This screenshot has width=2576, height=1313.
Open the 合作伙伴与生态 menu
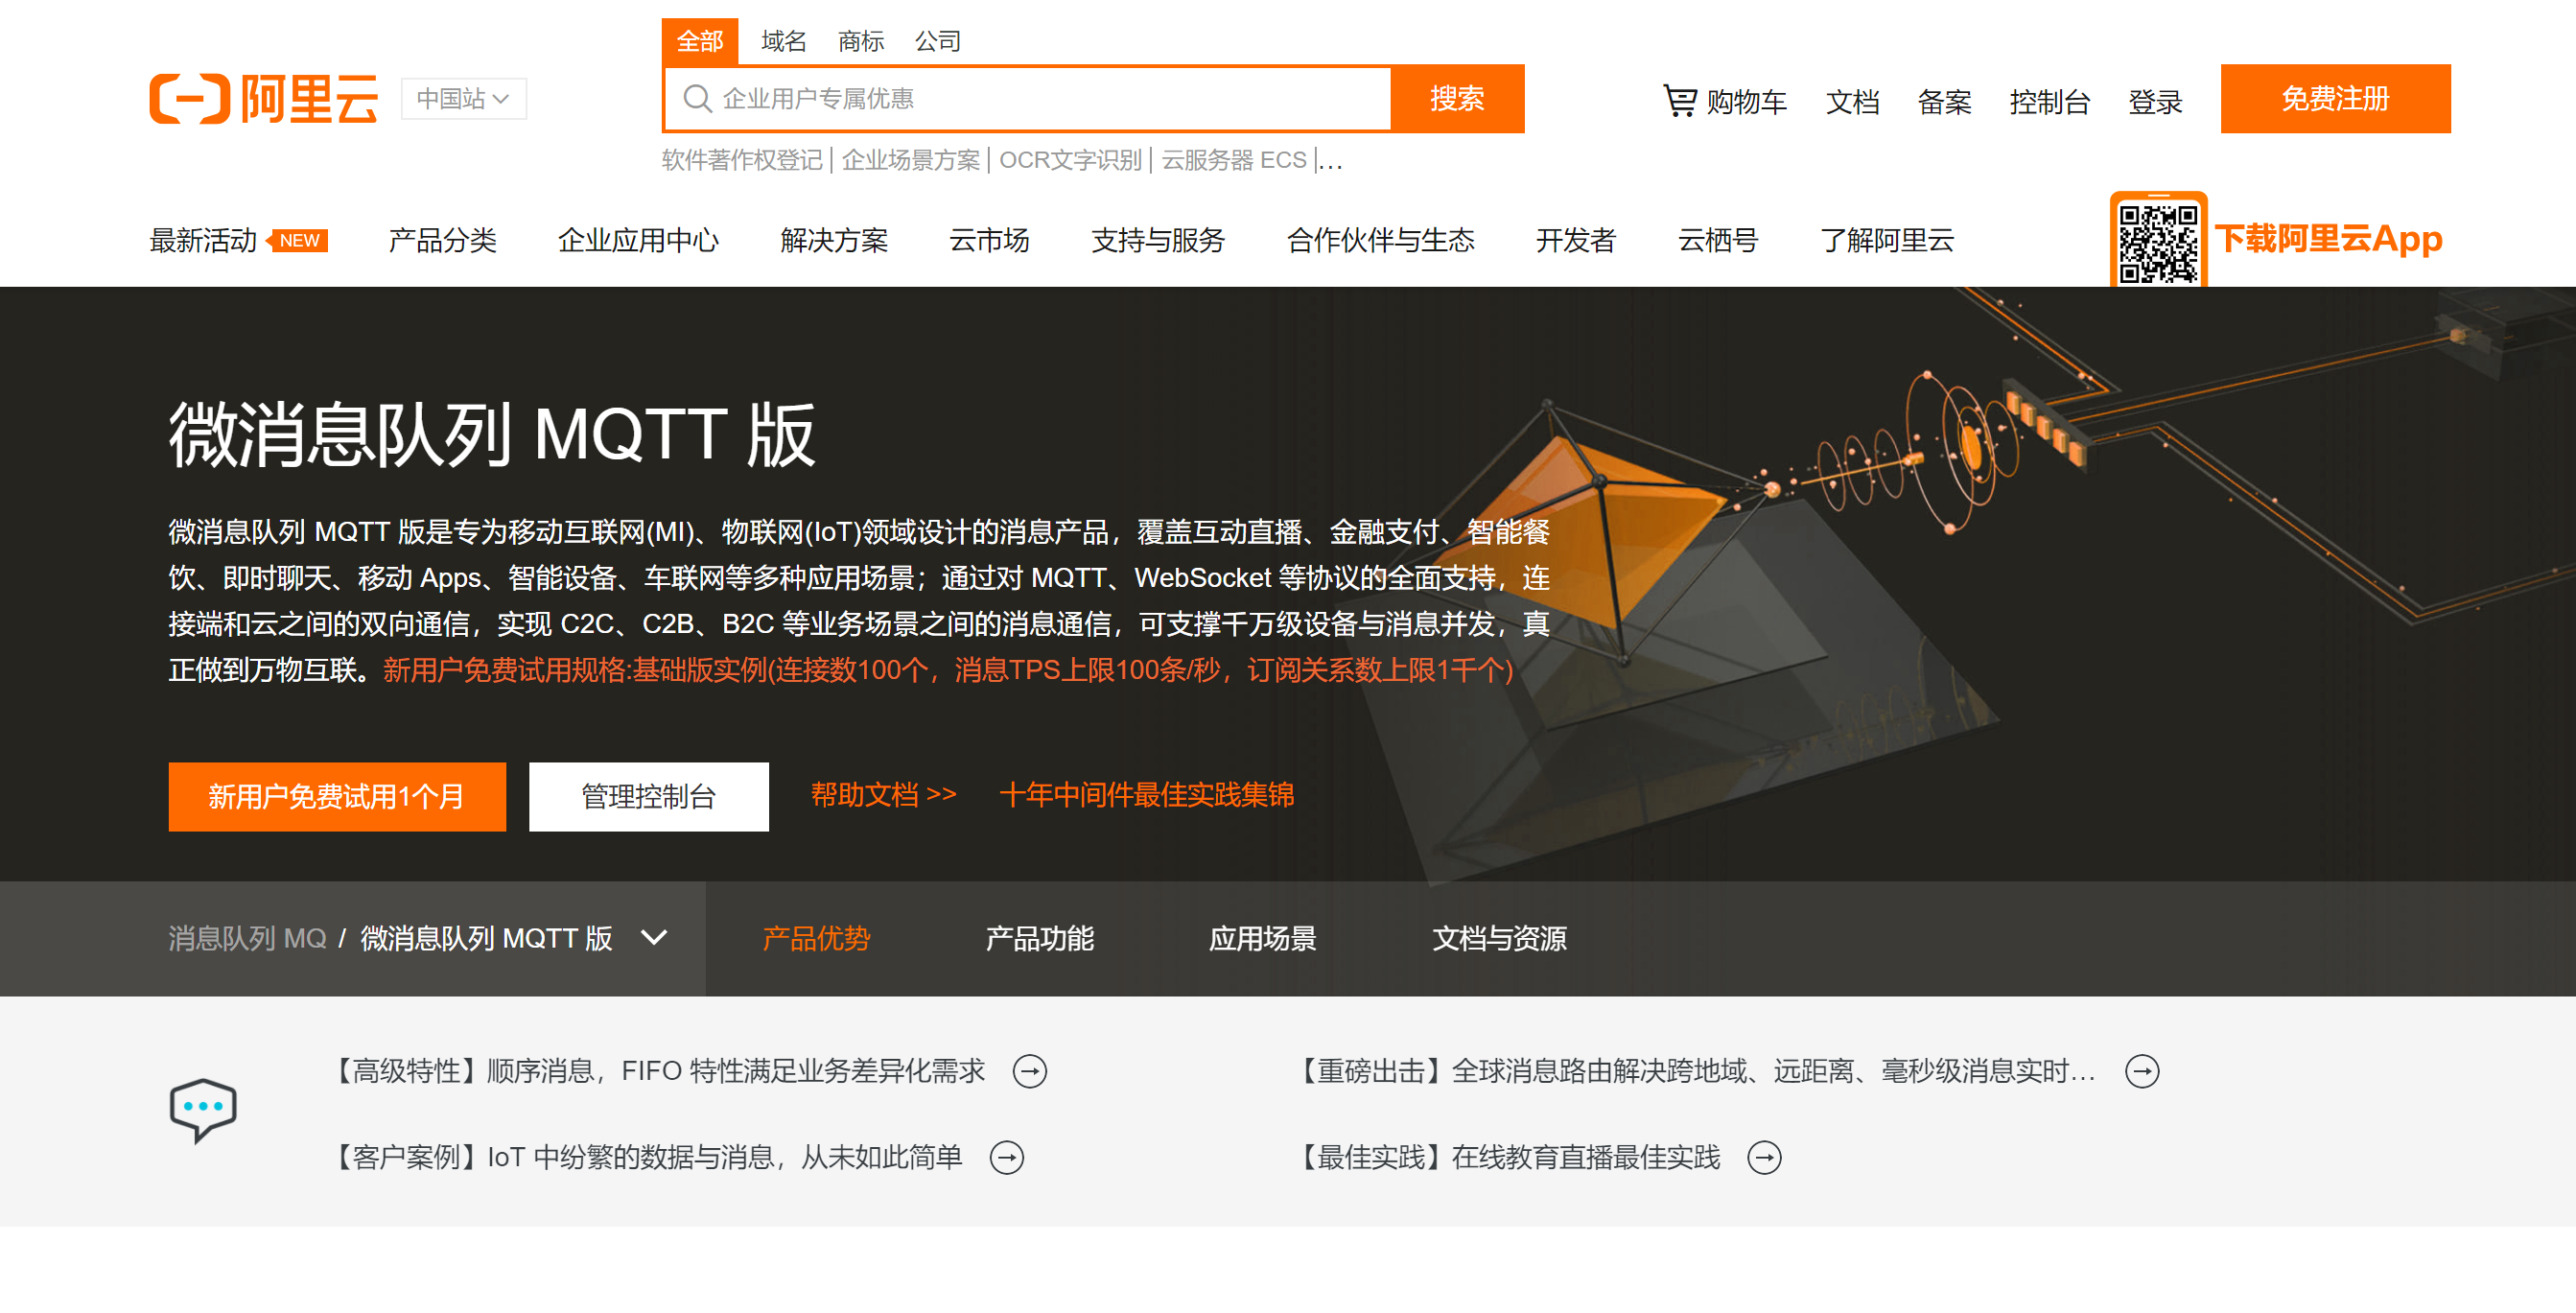[x=1380, y=240]
